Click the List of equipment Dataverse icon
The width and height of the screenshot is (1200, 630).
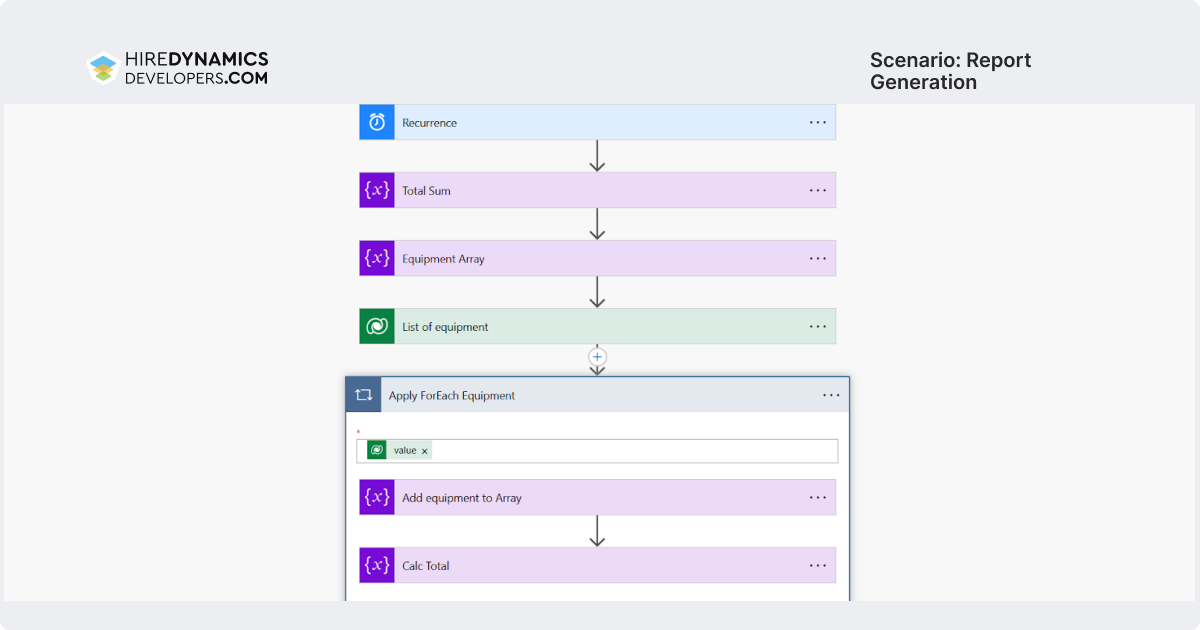(x=377, y=326)
